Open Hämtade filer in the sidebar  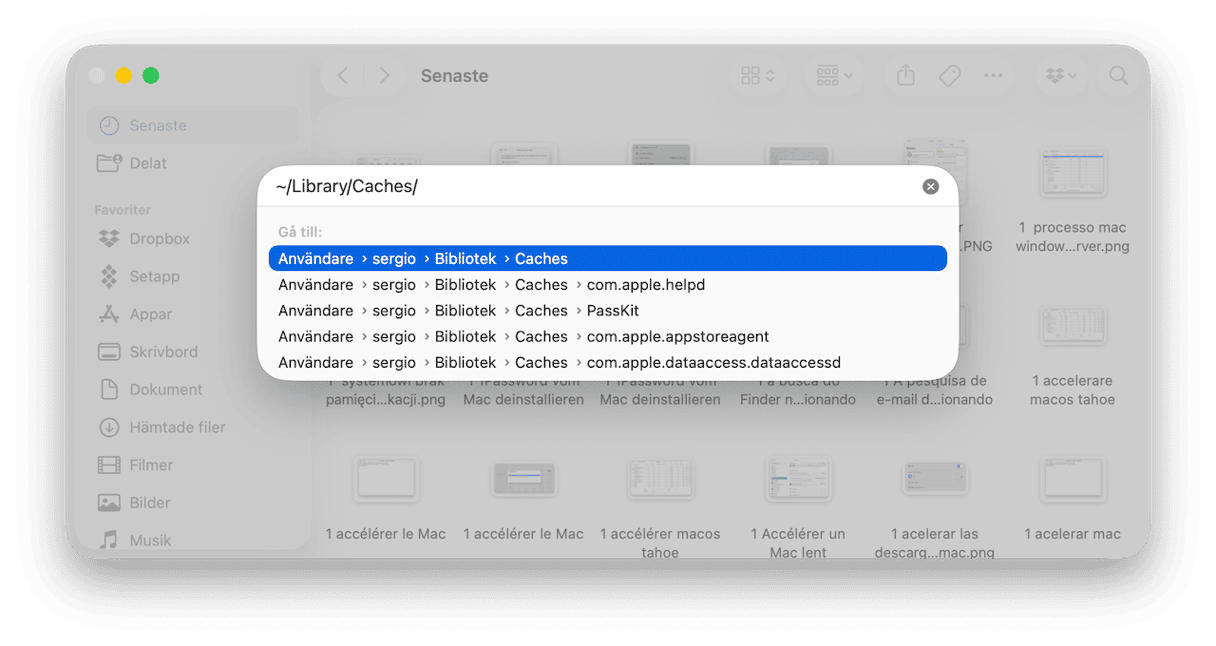coord(193,427)
